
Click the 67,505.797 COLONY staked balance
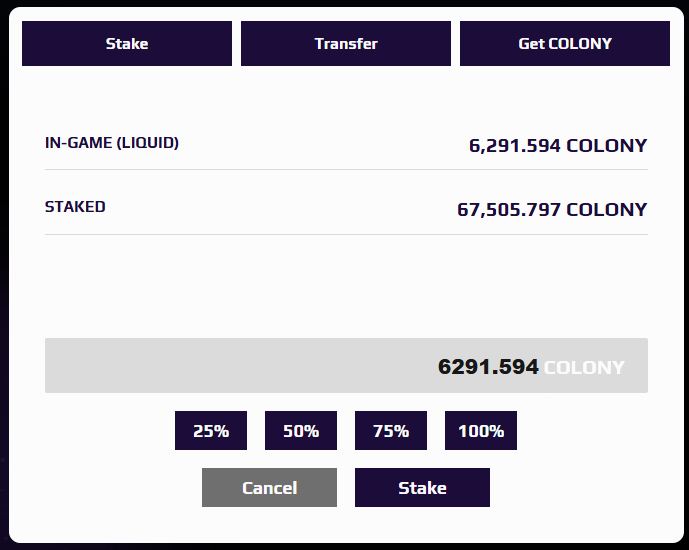tap(552, 210)
